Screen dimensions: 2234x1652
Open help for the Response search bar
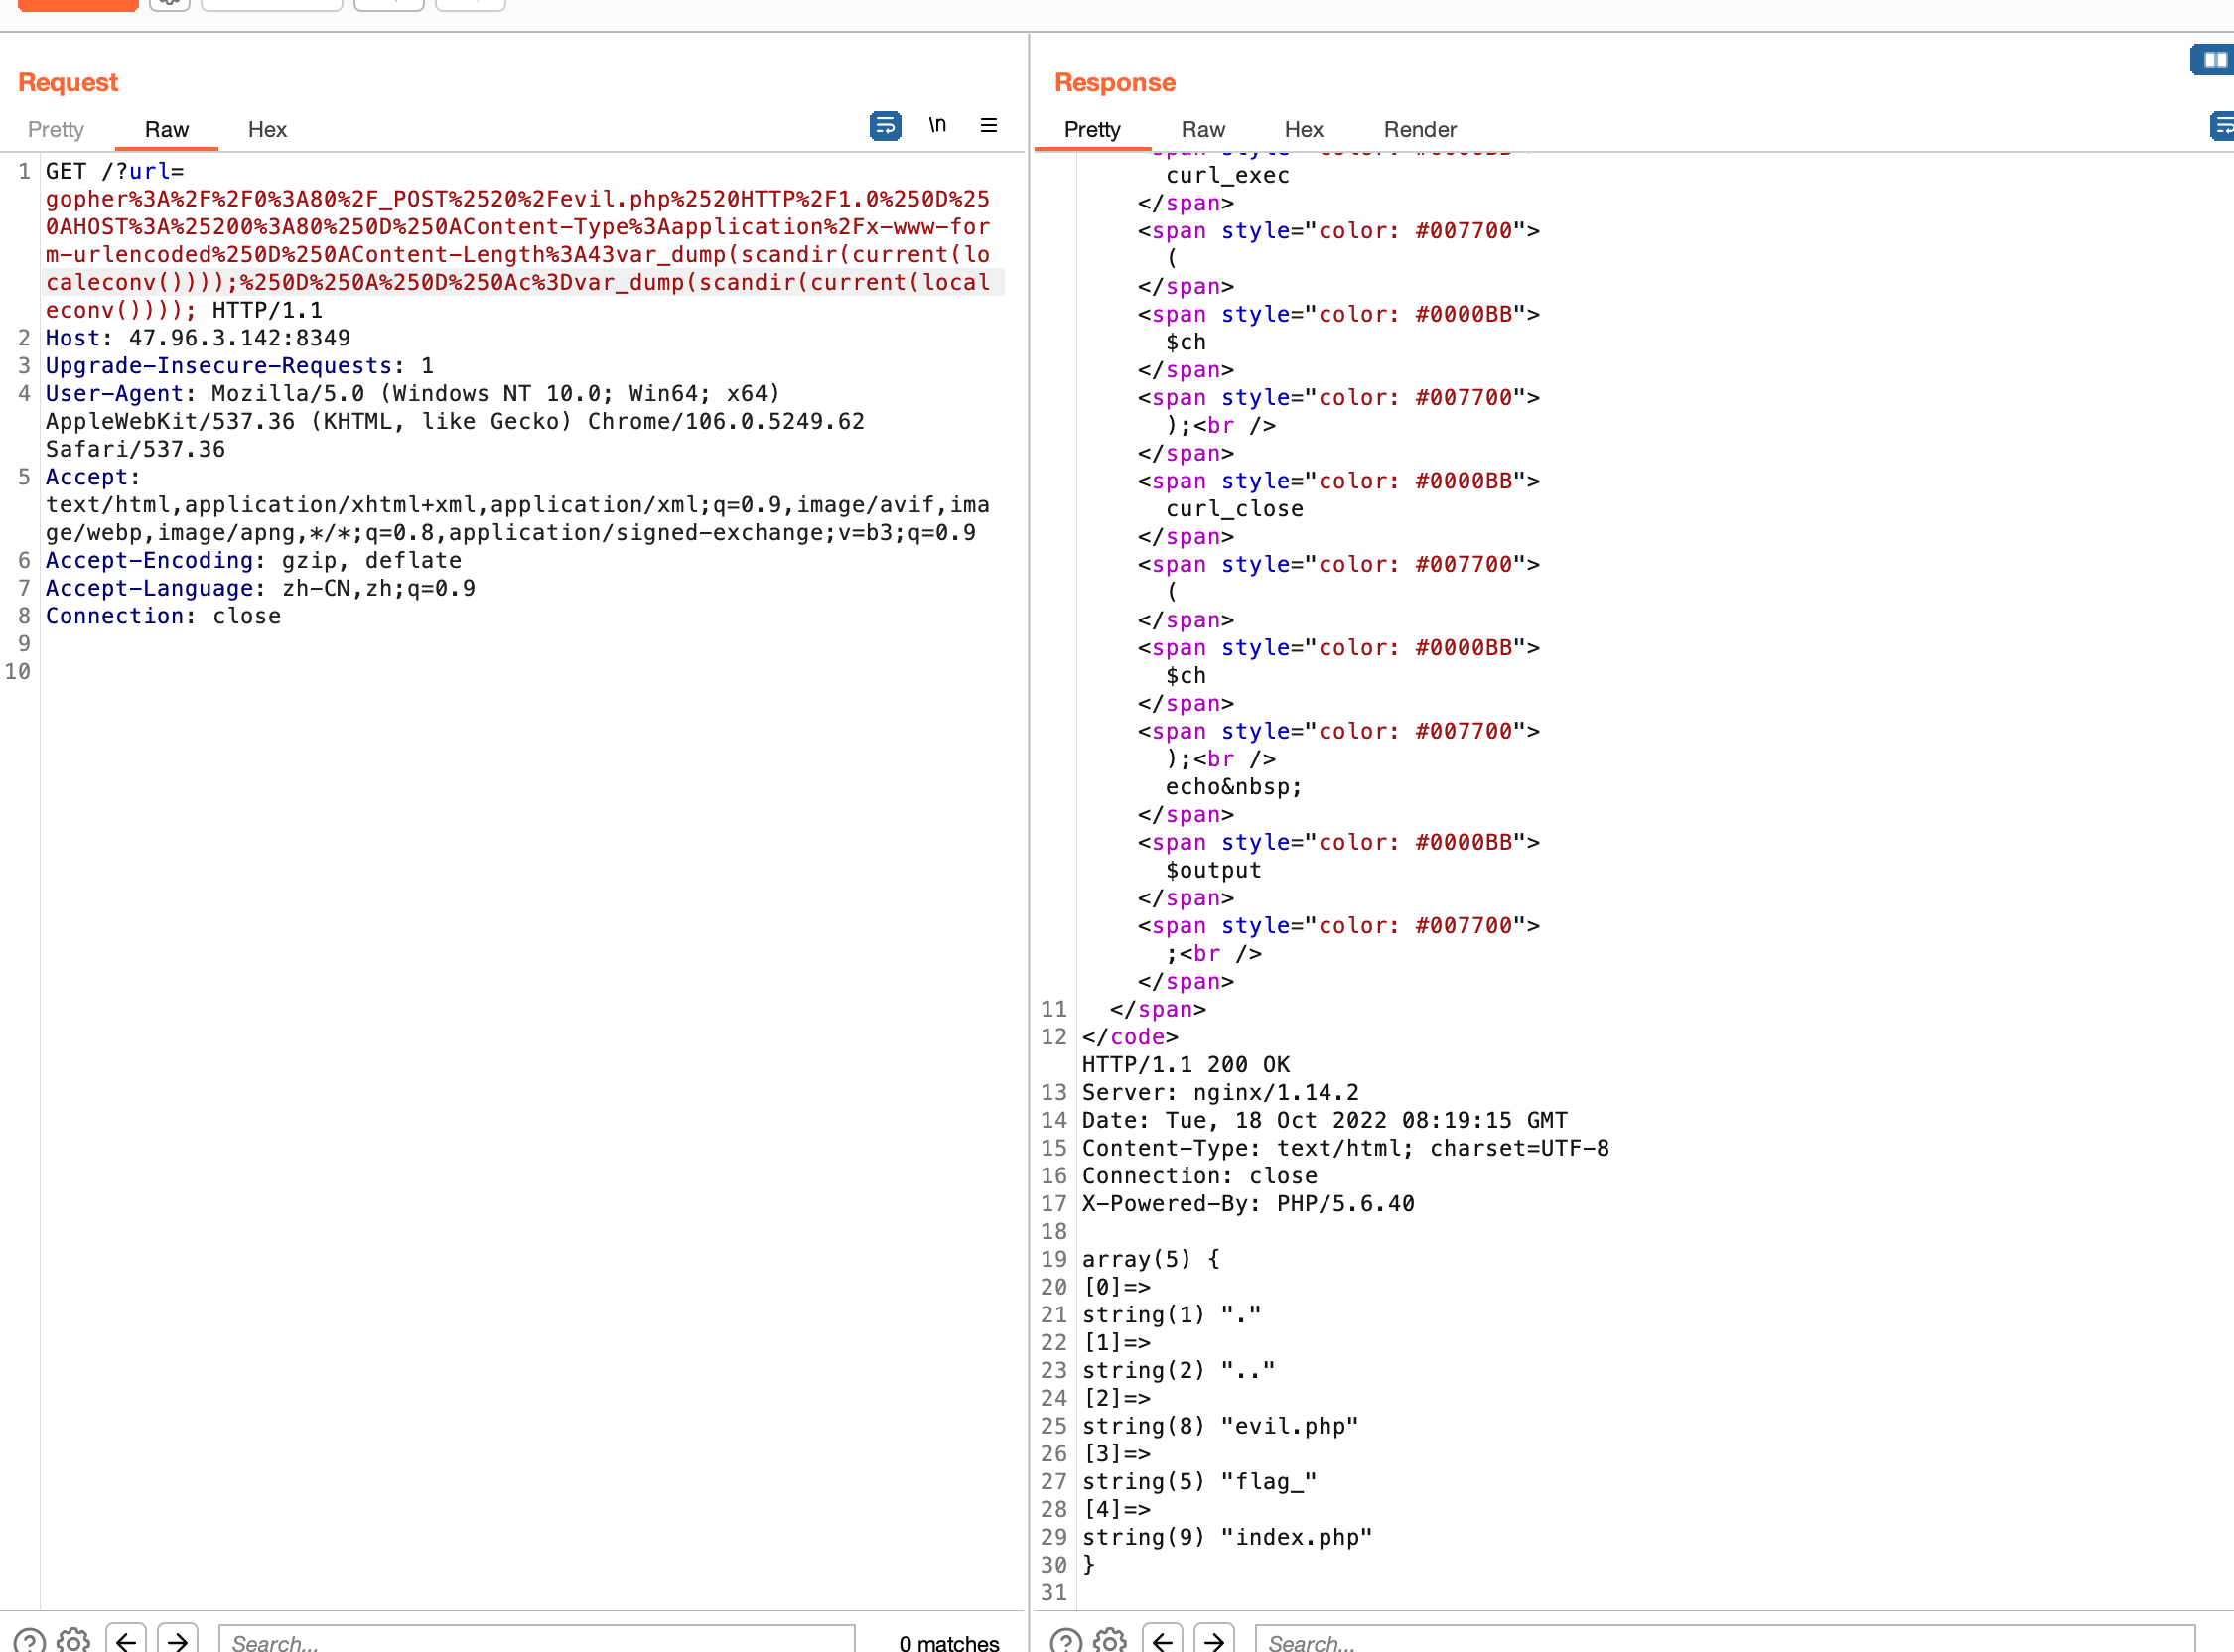click(x=1066, y=1641)
